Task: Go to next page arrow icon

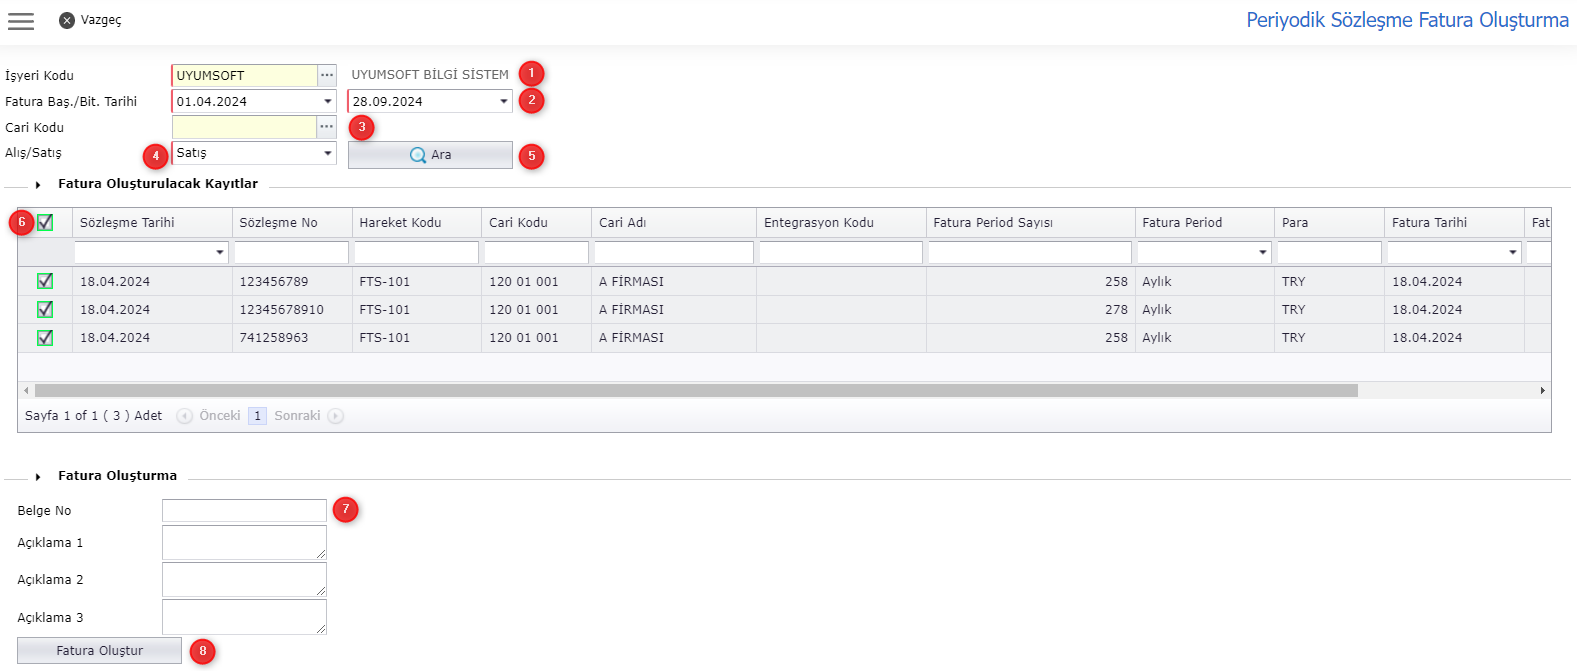Action: [x=336, y=416]
